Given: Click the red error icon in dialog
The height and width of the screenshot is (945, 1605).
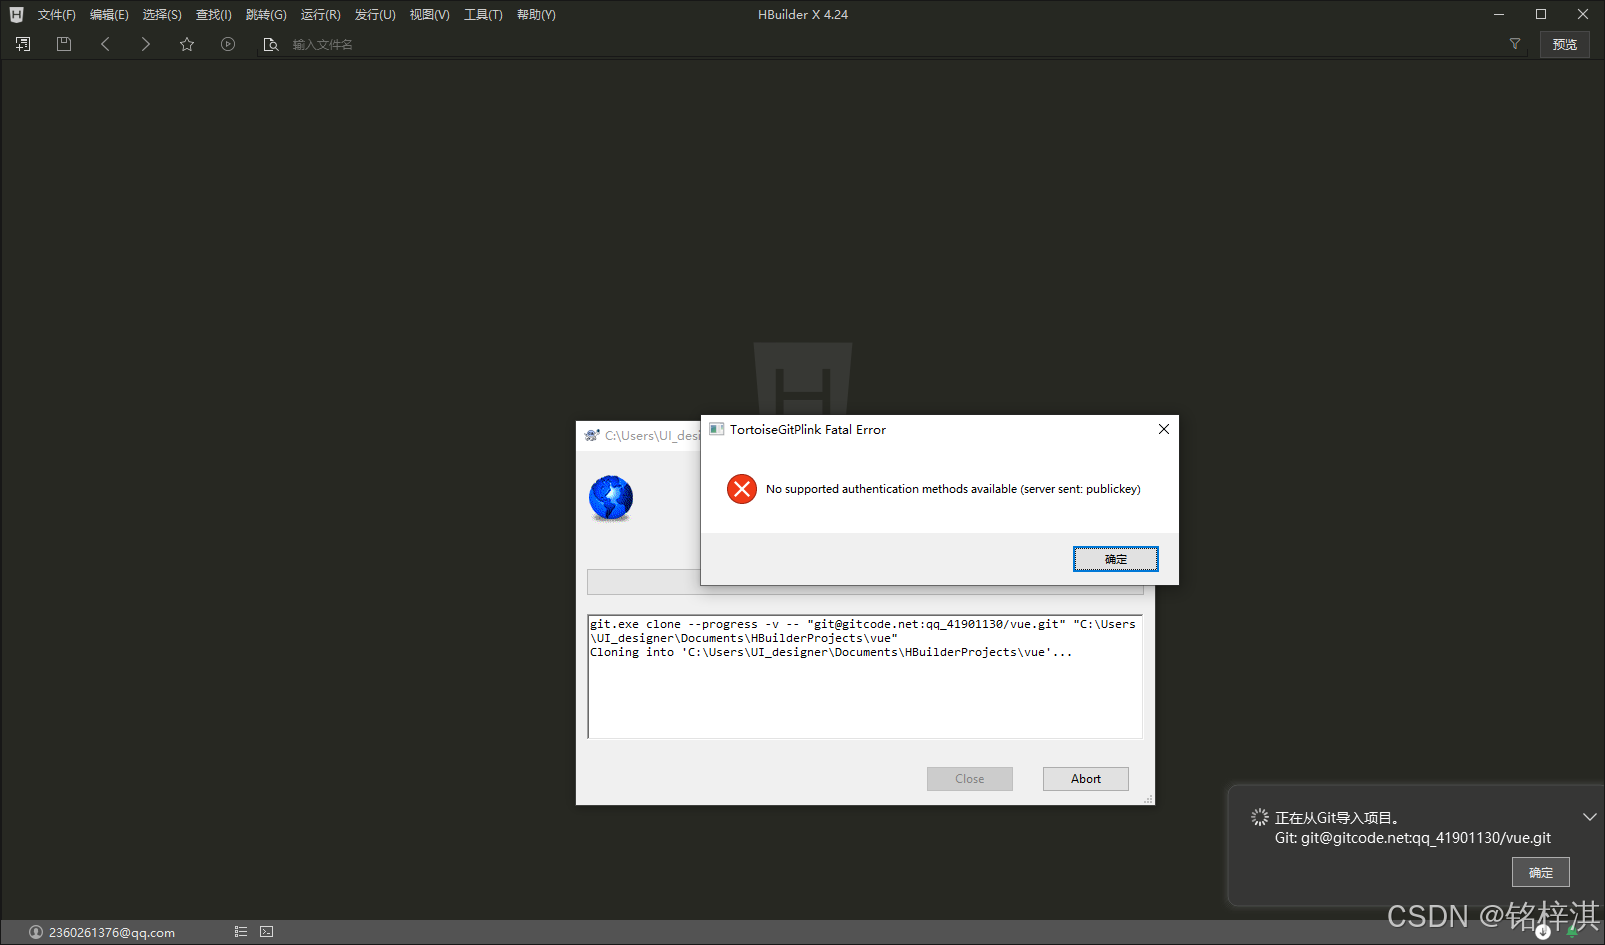Looking at the screenshot, I should pyautogui.click(x=742, y=489).
